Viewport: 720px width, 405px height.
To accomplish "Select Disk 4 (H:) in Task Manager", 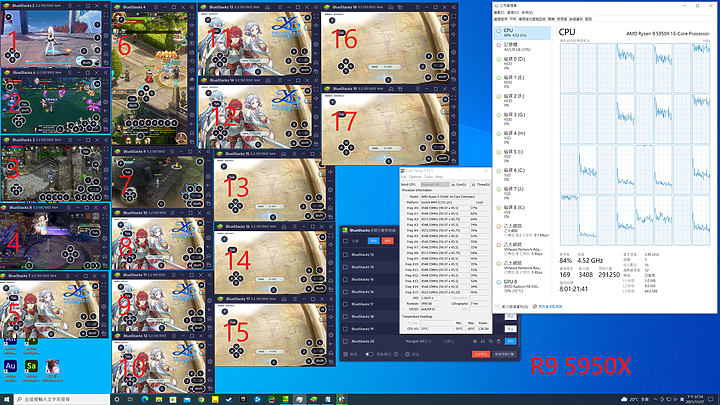I will [x=522, y=137].
